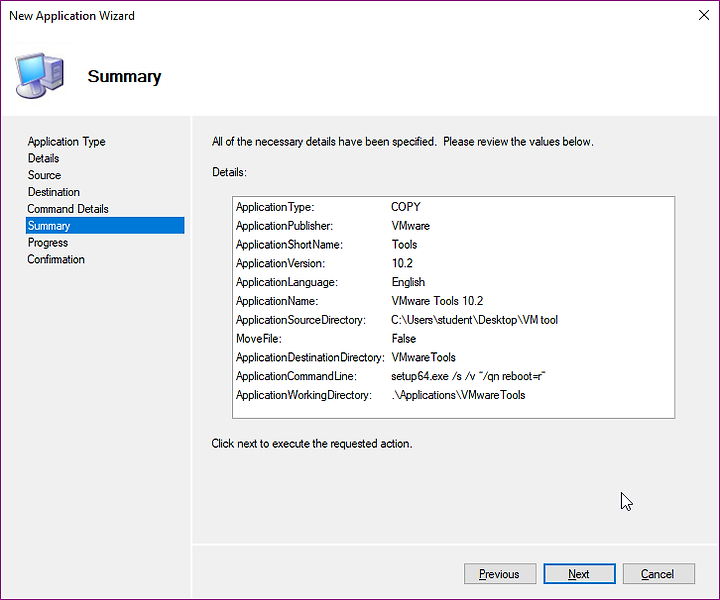Click the computer icon beside Summary heading
720x600 pixels.
(x=39, y=75)
